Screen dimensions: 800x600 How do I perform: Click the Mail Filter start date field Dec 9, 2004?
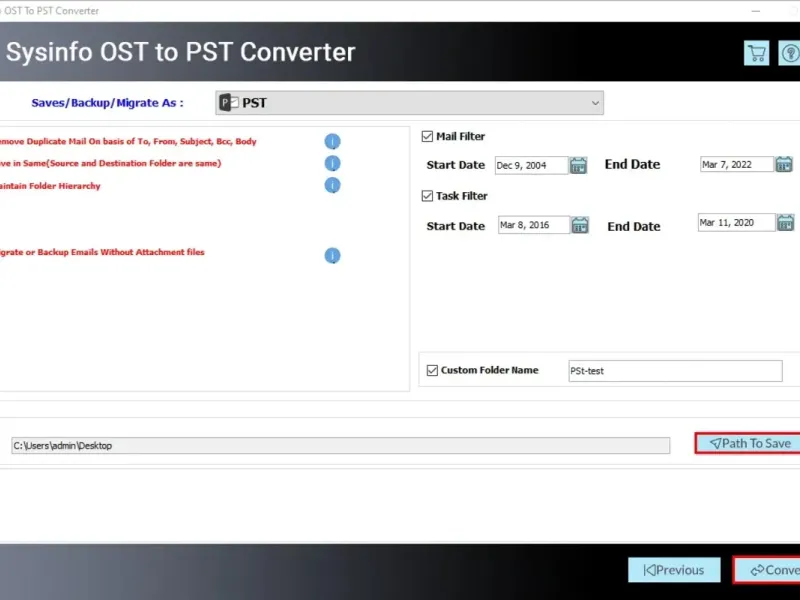point(531,165)
